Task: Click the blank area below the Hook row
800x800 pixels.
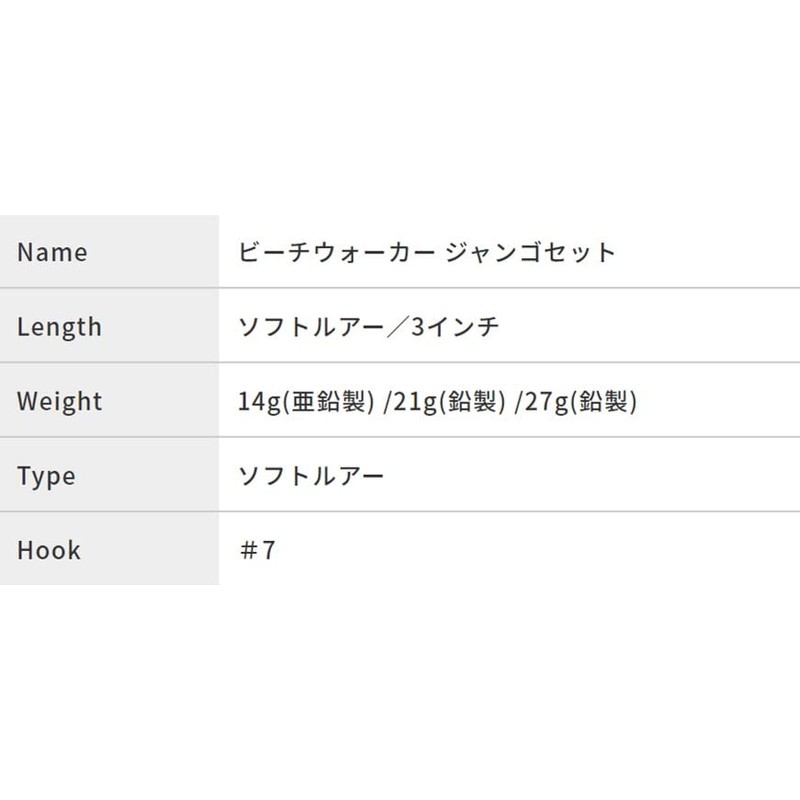Action: (400, 692)
